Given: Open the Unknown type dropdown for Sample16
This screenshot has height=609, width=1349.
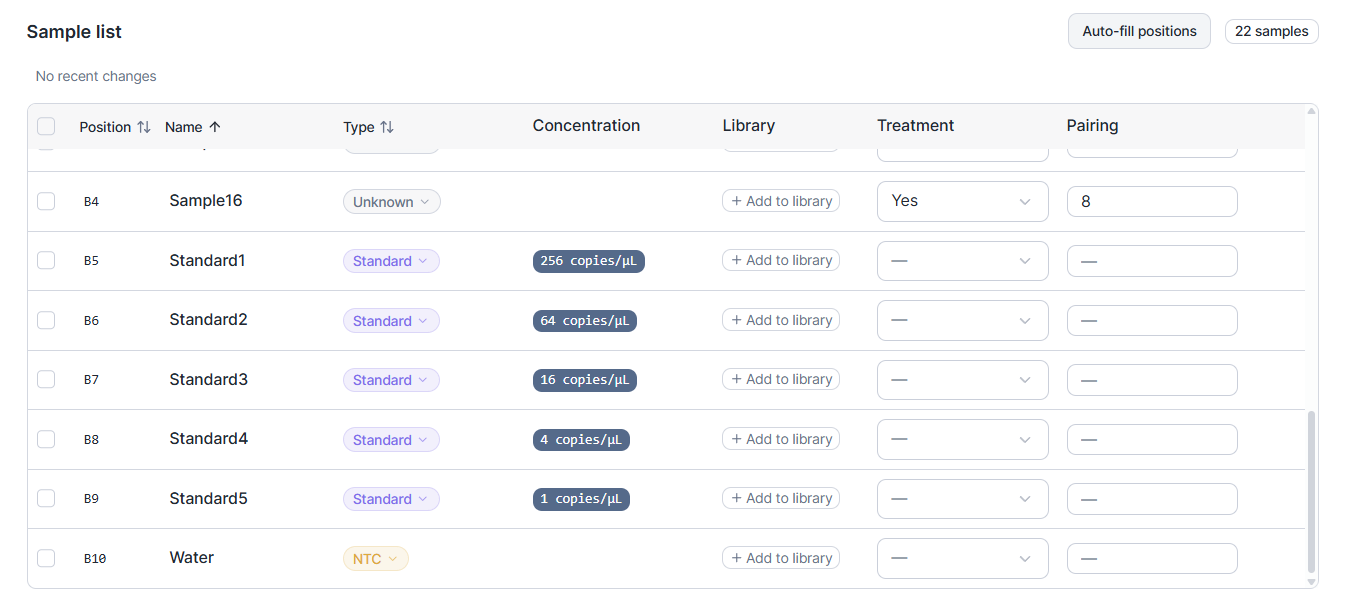Looking at the screenshot, I should (392, 202).
